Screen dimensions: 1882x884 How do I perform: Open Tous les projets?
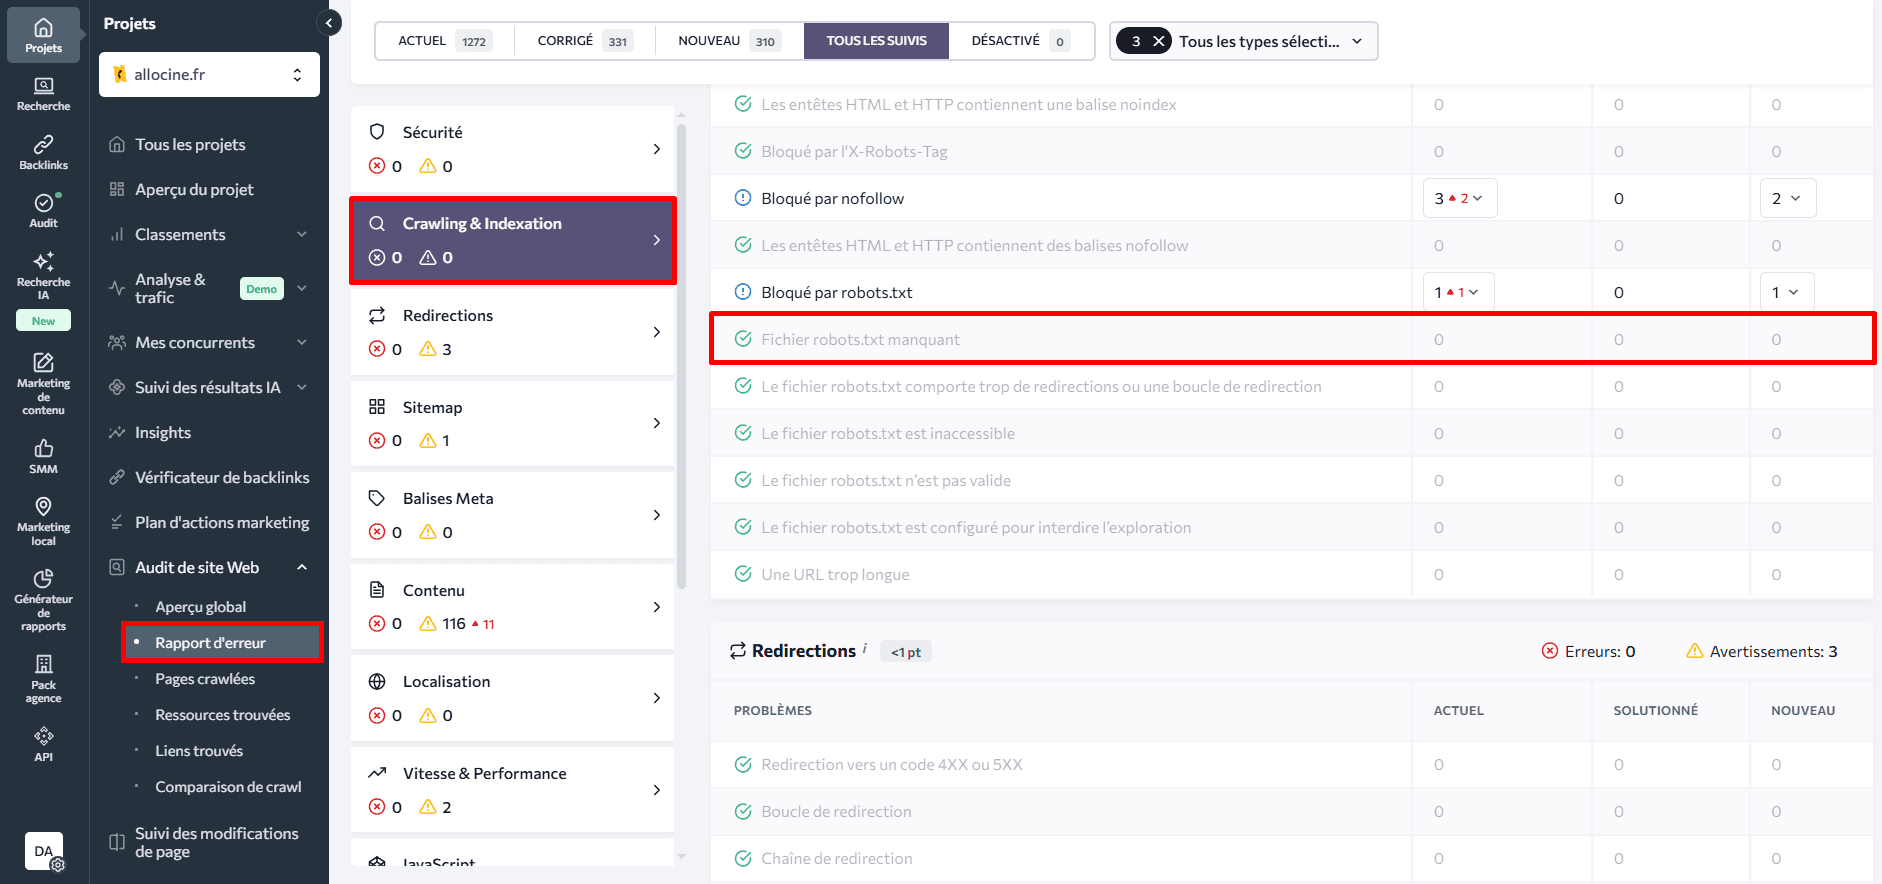190,145
